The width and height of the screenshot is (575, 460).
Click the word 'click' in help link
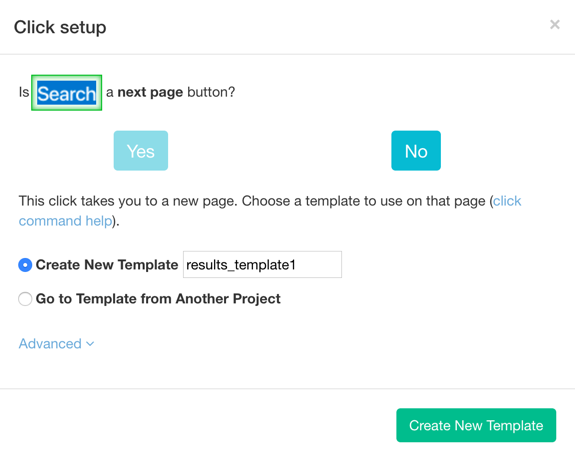[x=507, y=201]
